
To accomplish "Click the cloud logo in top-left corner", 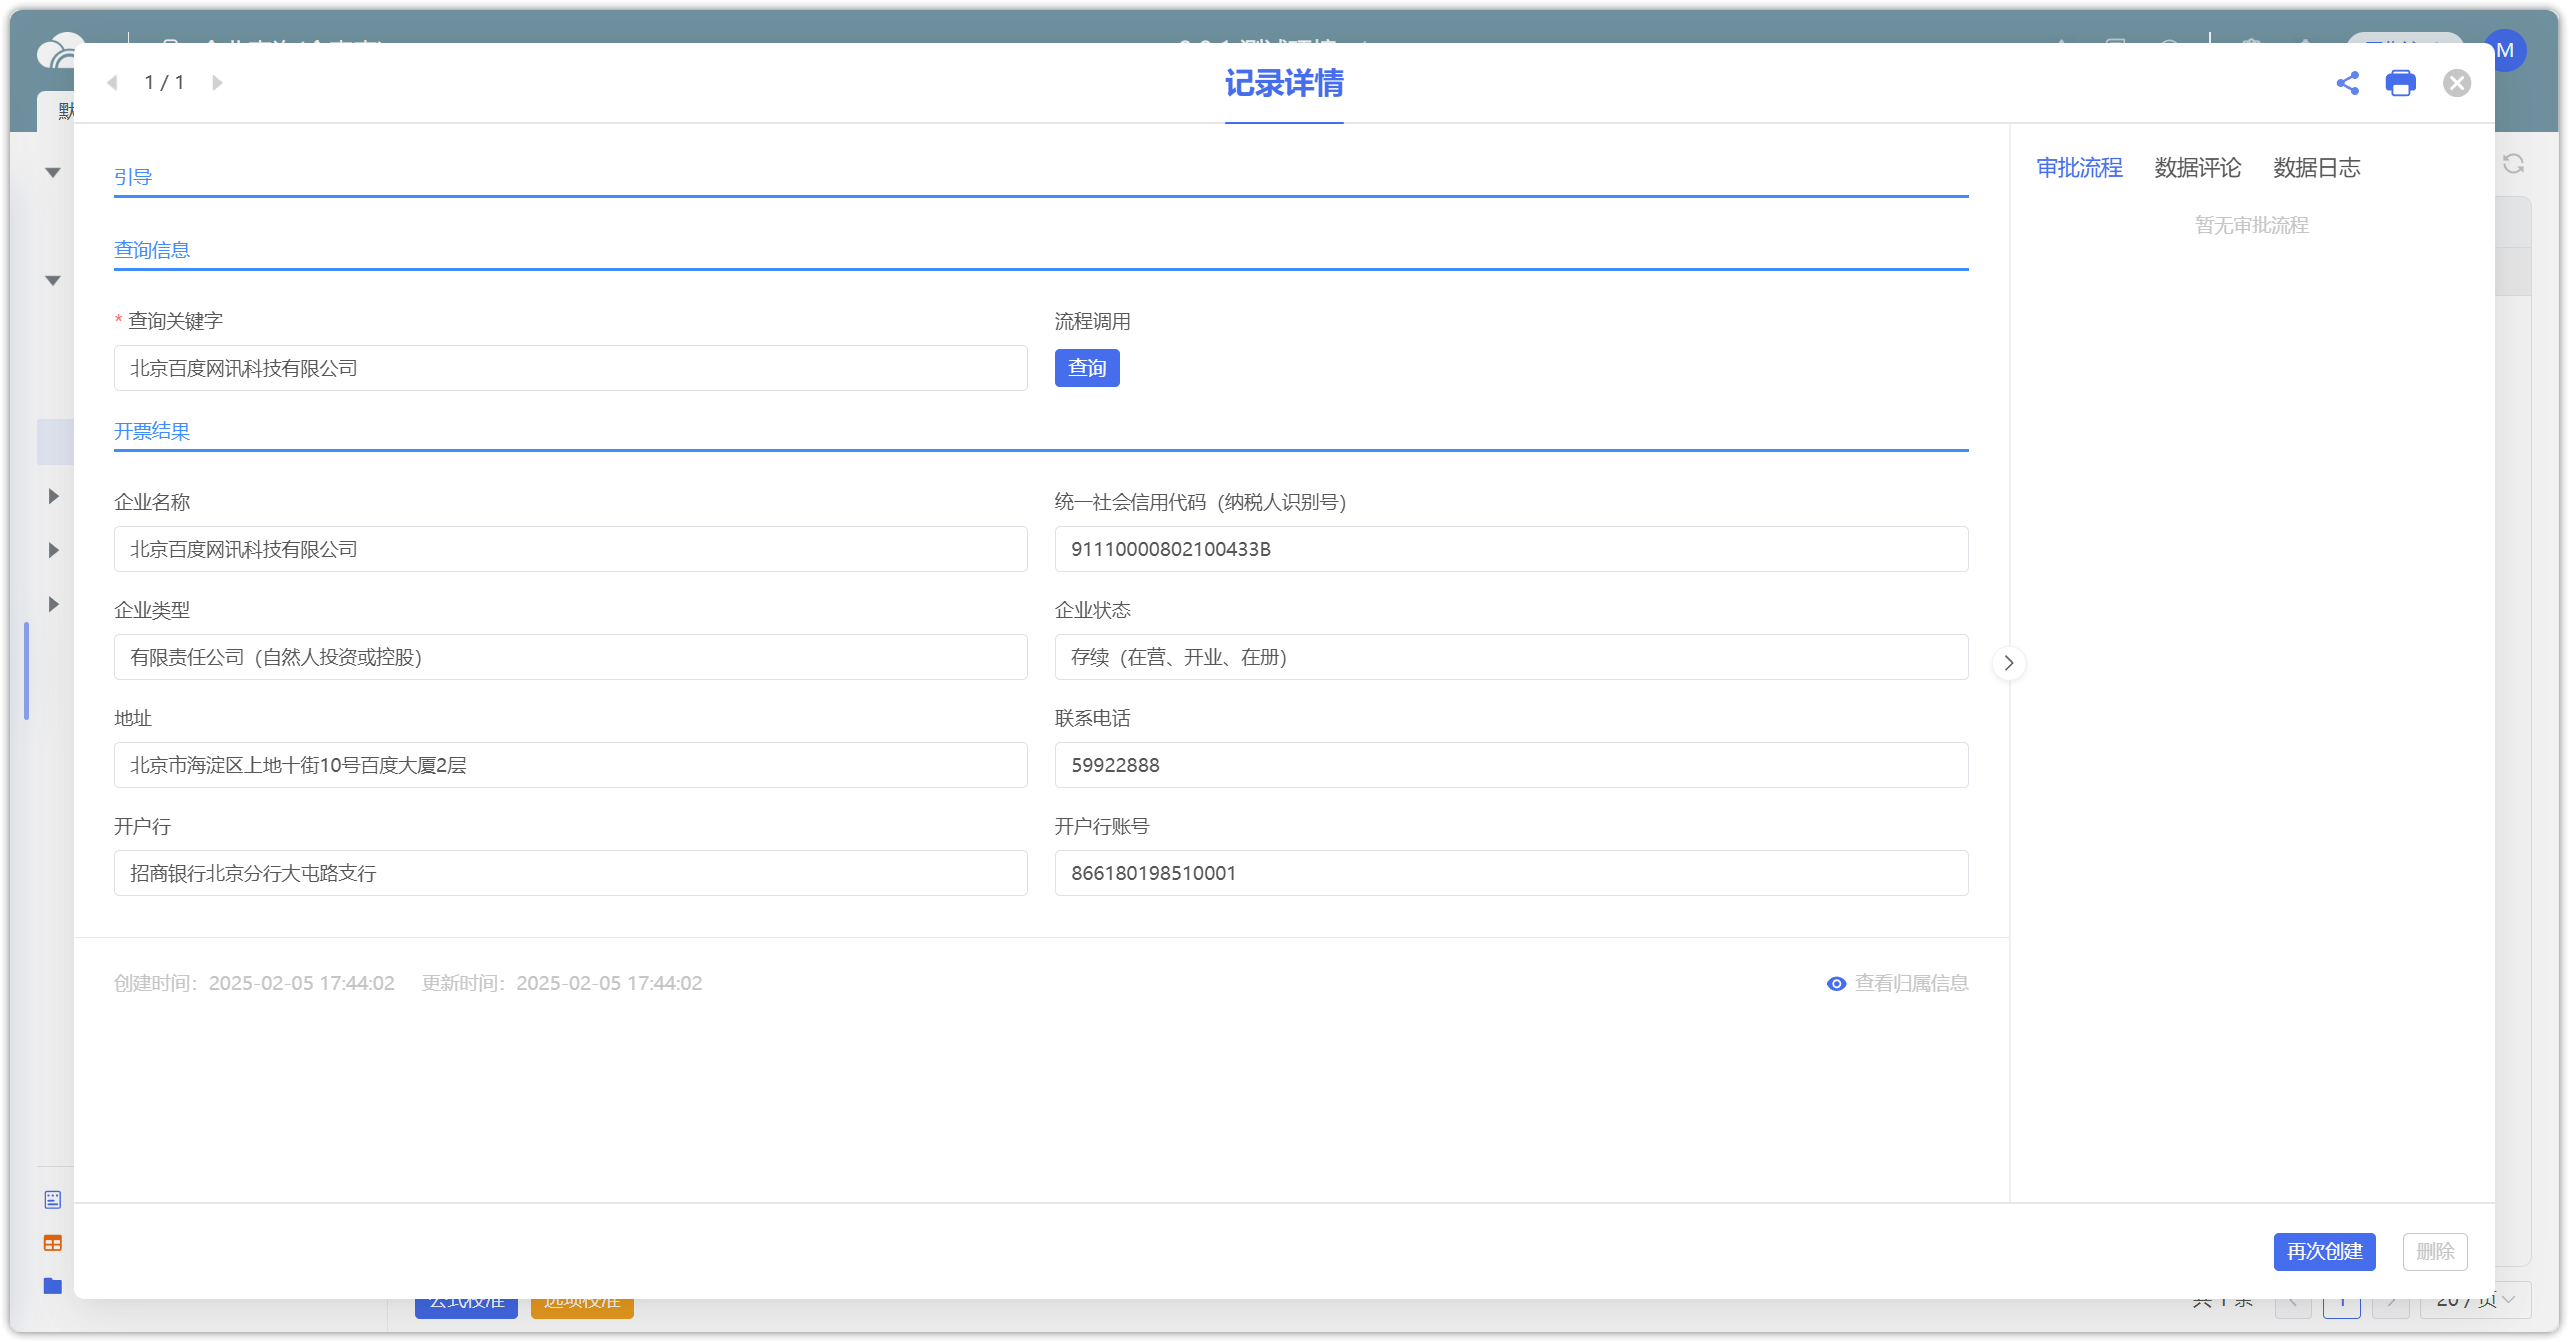I will click(x=58, y=52).
